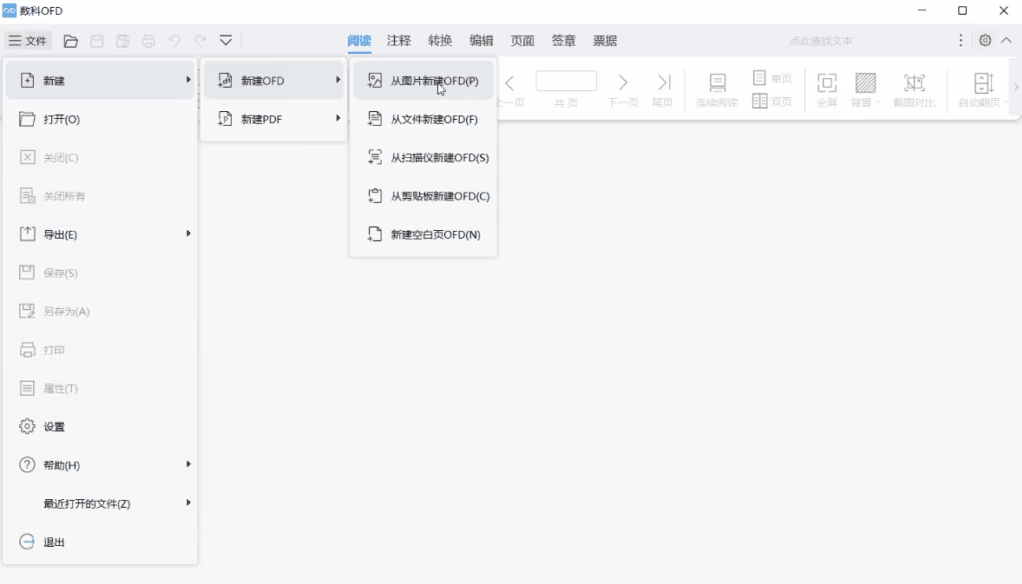
Task: Click 退出 to exit the application
Action: (54, 542)
